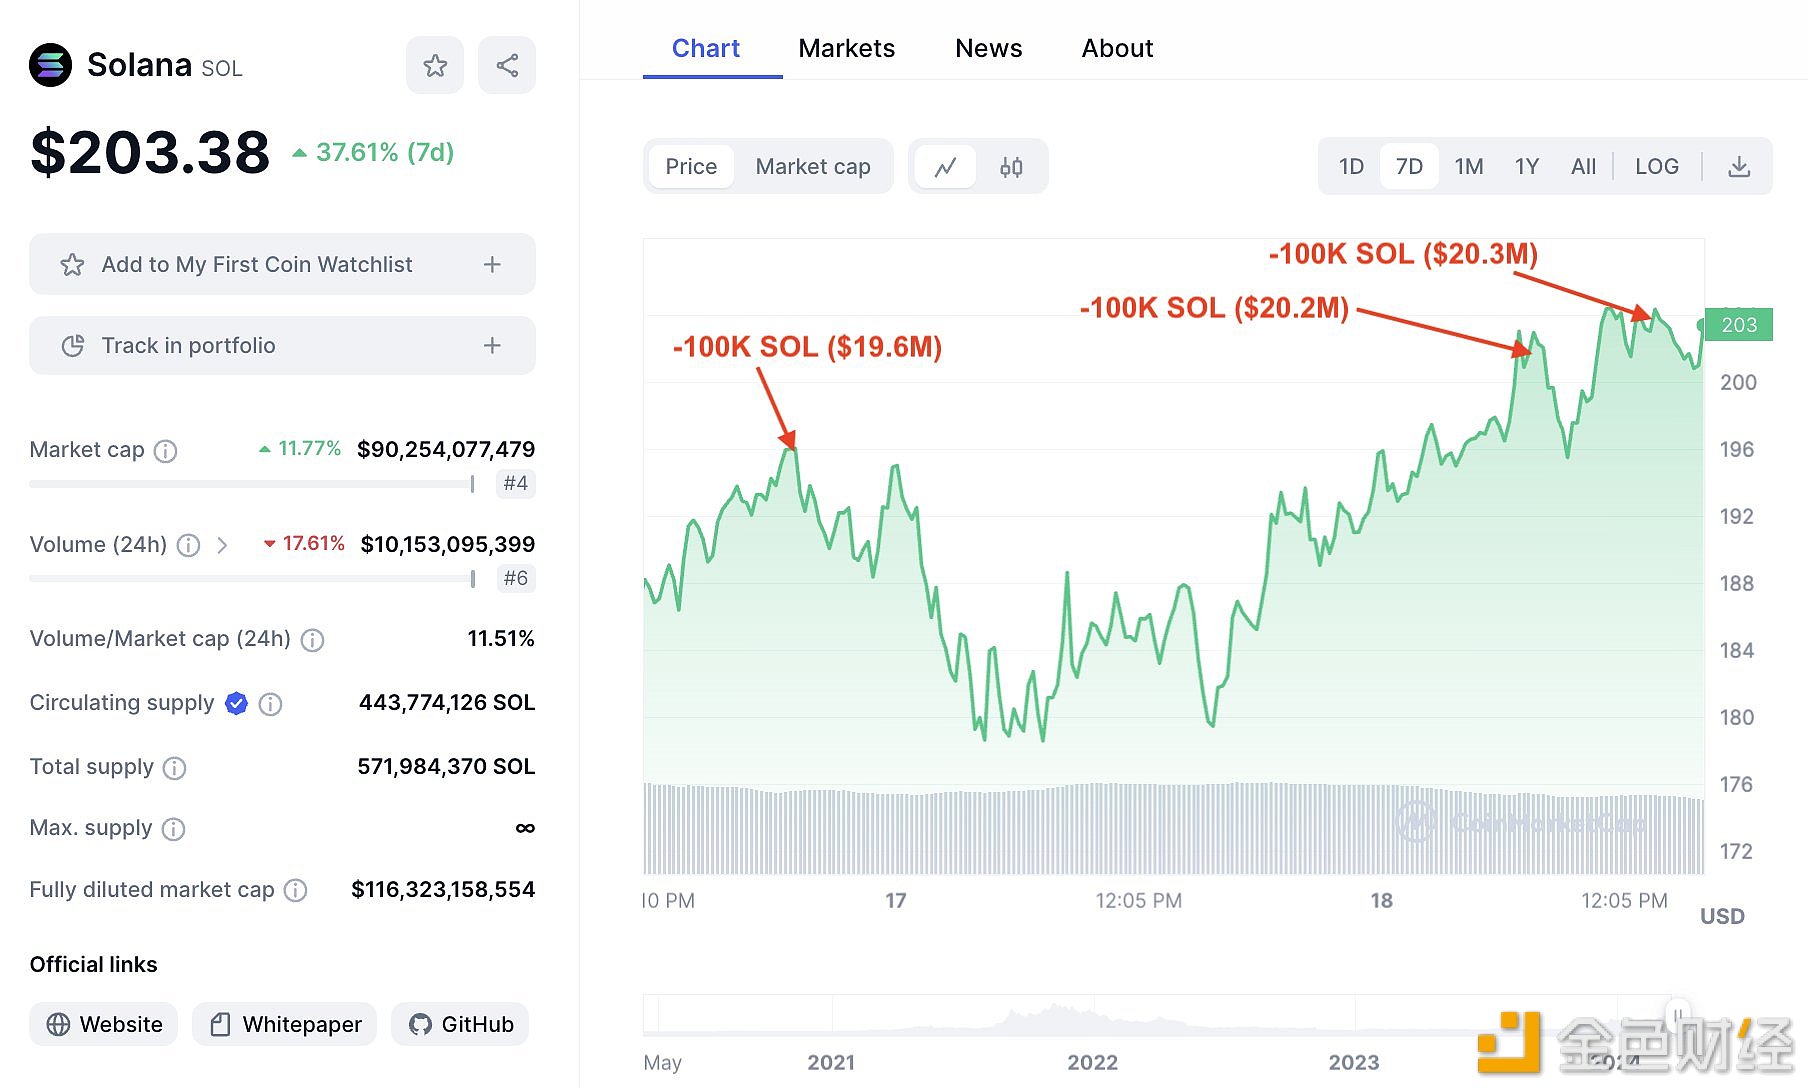This screenshot has height=1088, width=1808.
Task: Set chart range to 7D
Action: click(x=1409, y=167)
